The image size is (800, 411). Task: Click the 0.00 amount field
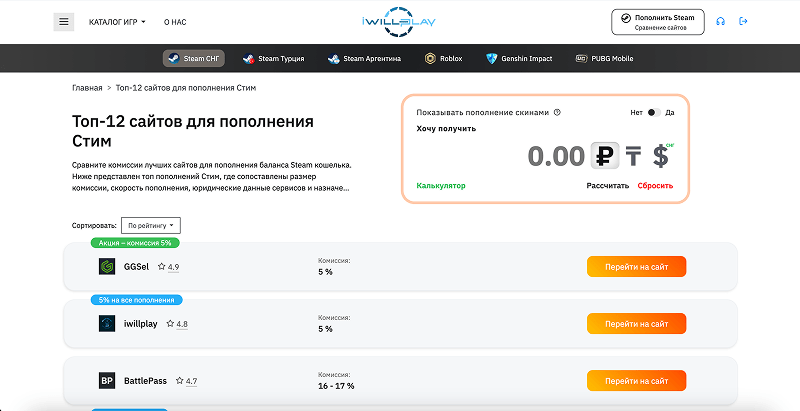[556, 156]
